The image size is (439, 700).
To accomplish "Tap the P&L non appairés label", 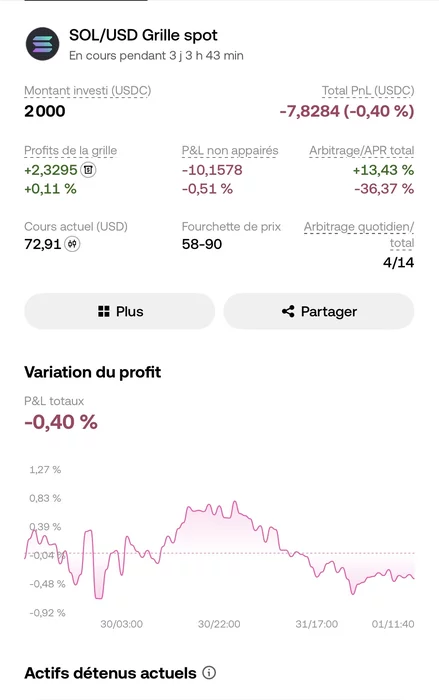I will click(230, 150).
